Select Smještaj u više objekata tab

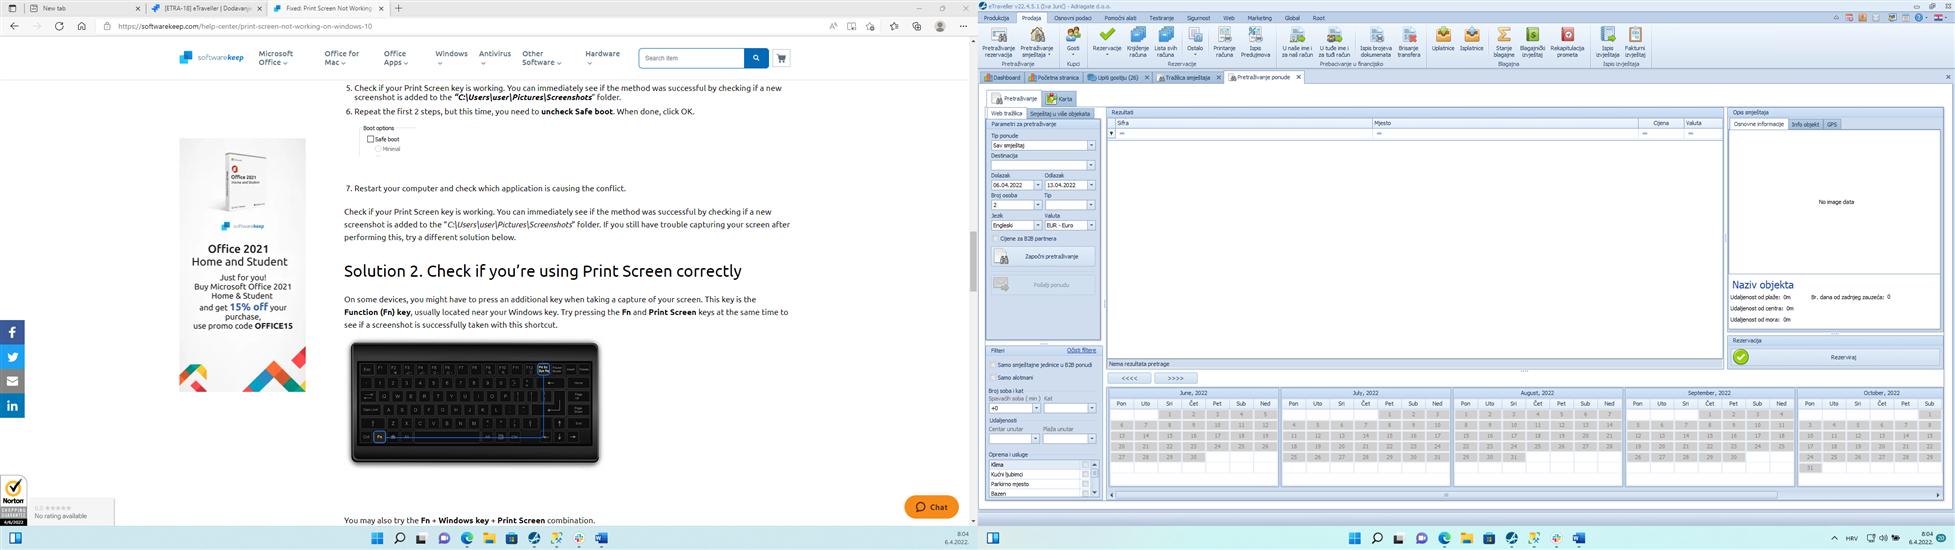pyautogui.click(x=1060, y=114)
